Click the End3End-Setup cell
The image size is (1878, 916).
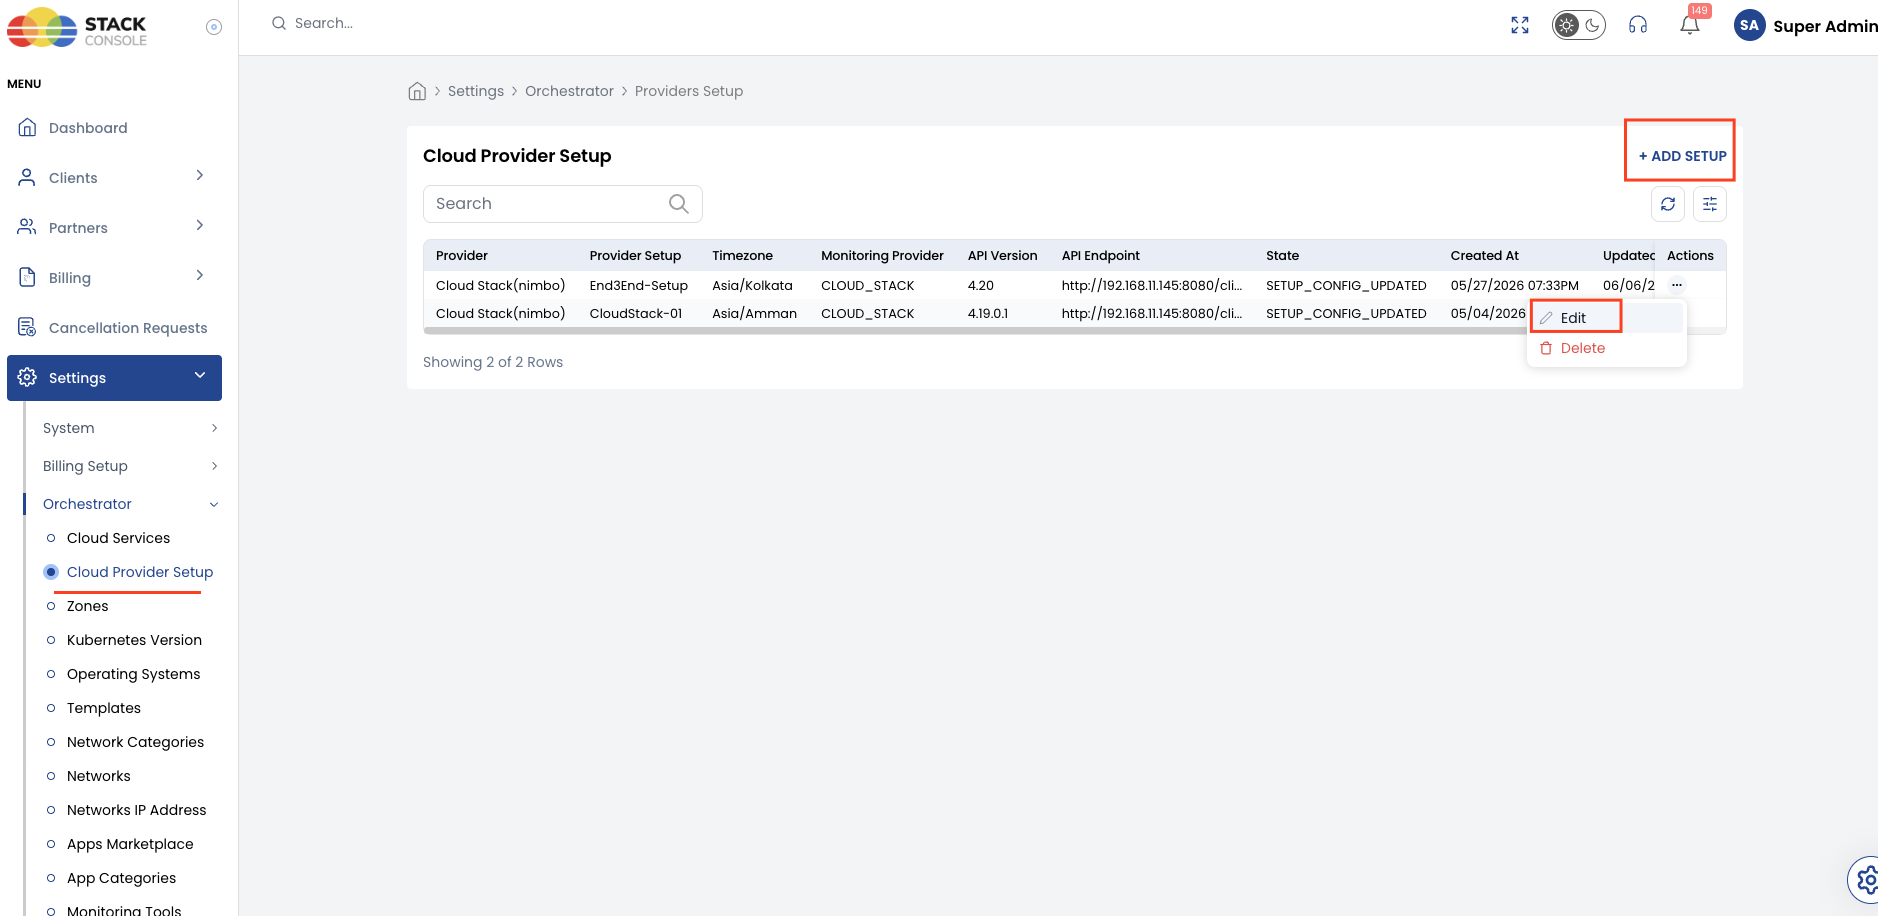(639, 285)
